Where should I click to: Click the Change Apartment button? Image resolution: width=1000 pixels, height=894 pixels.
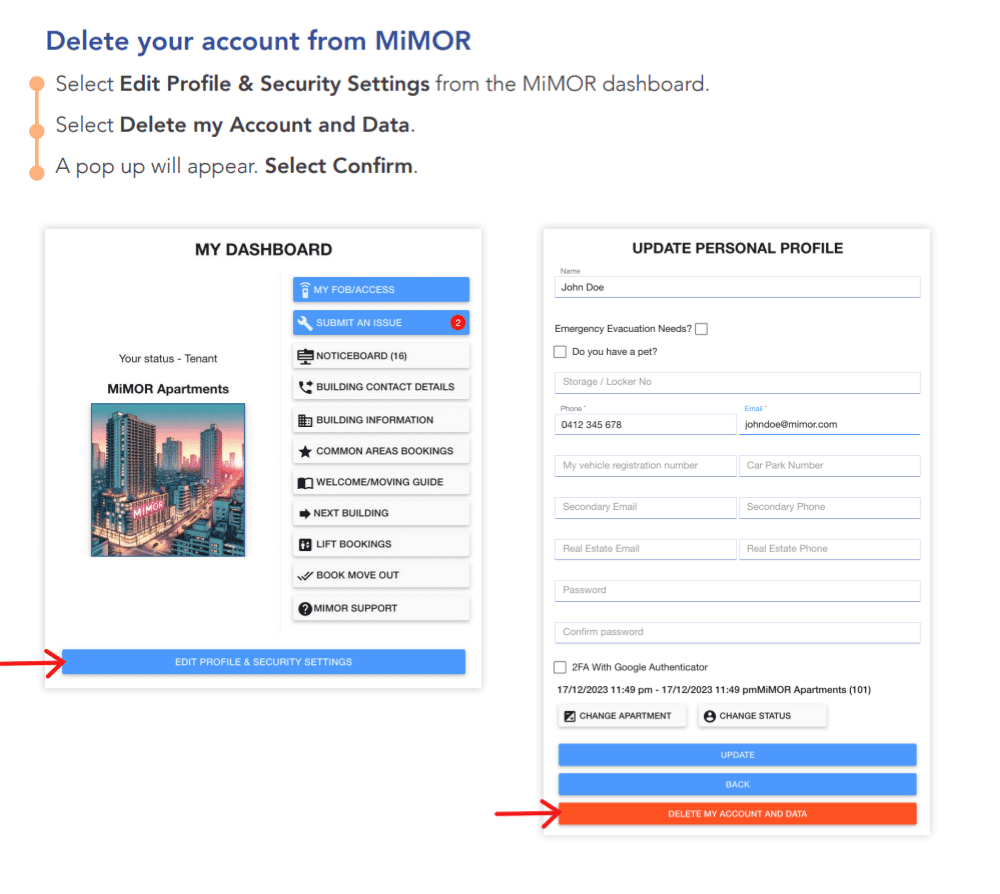622,715
